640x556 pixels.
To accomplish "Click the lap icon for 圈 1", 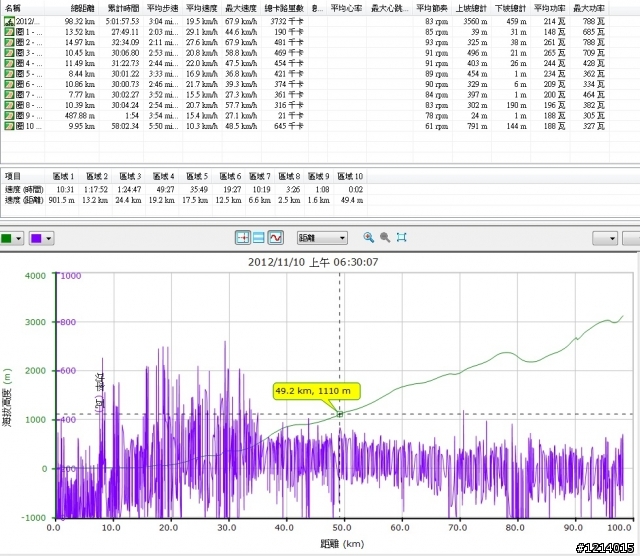I will (x=9, y=32).
